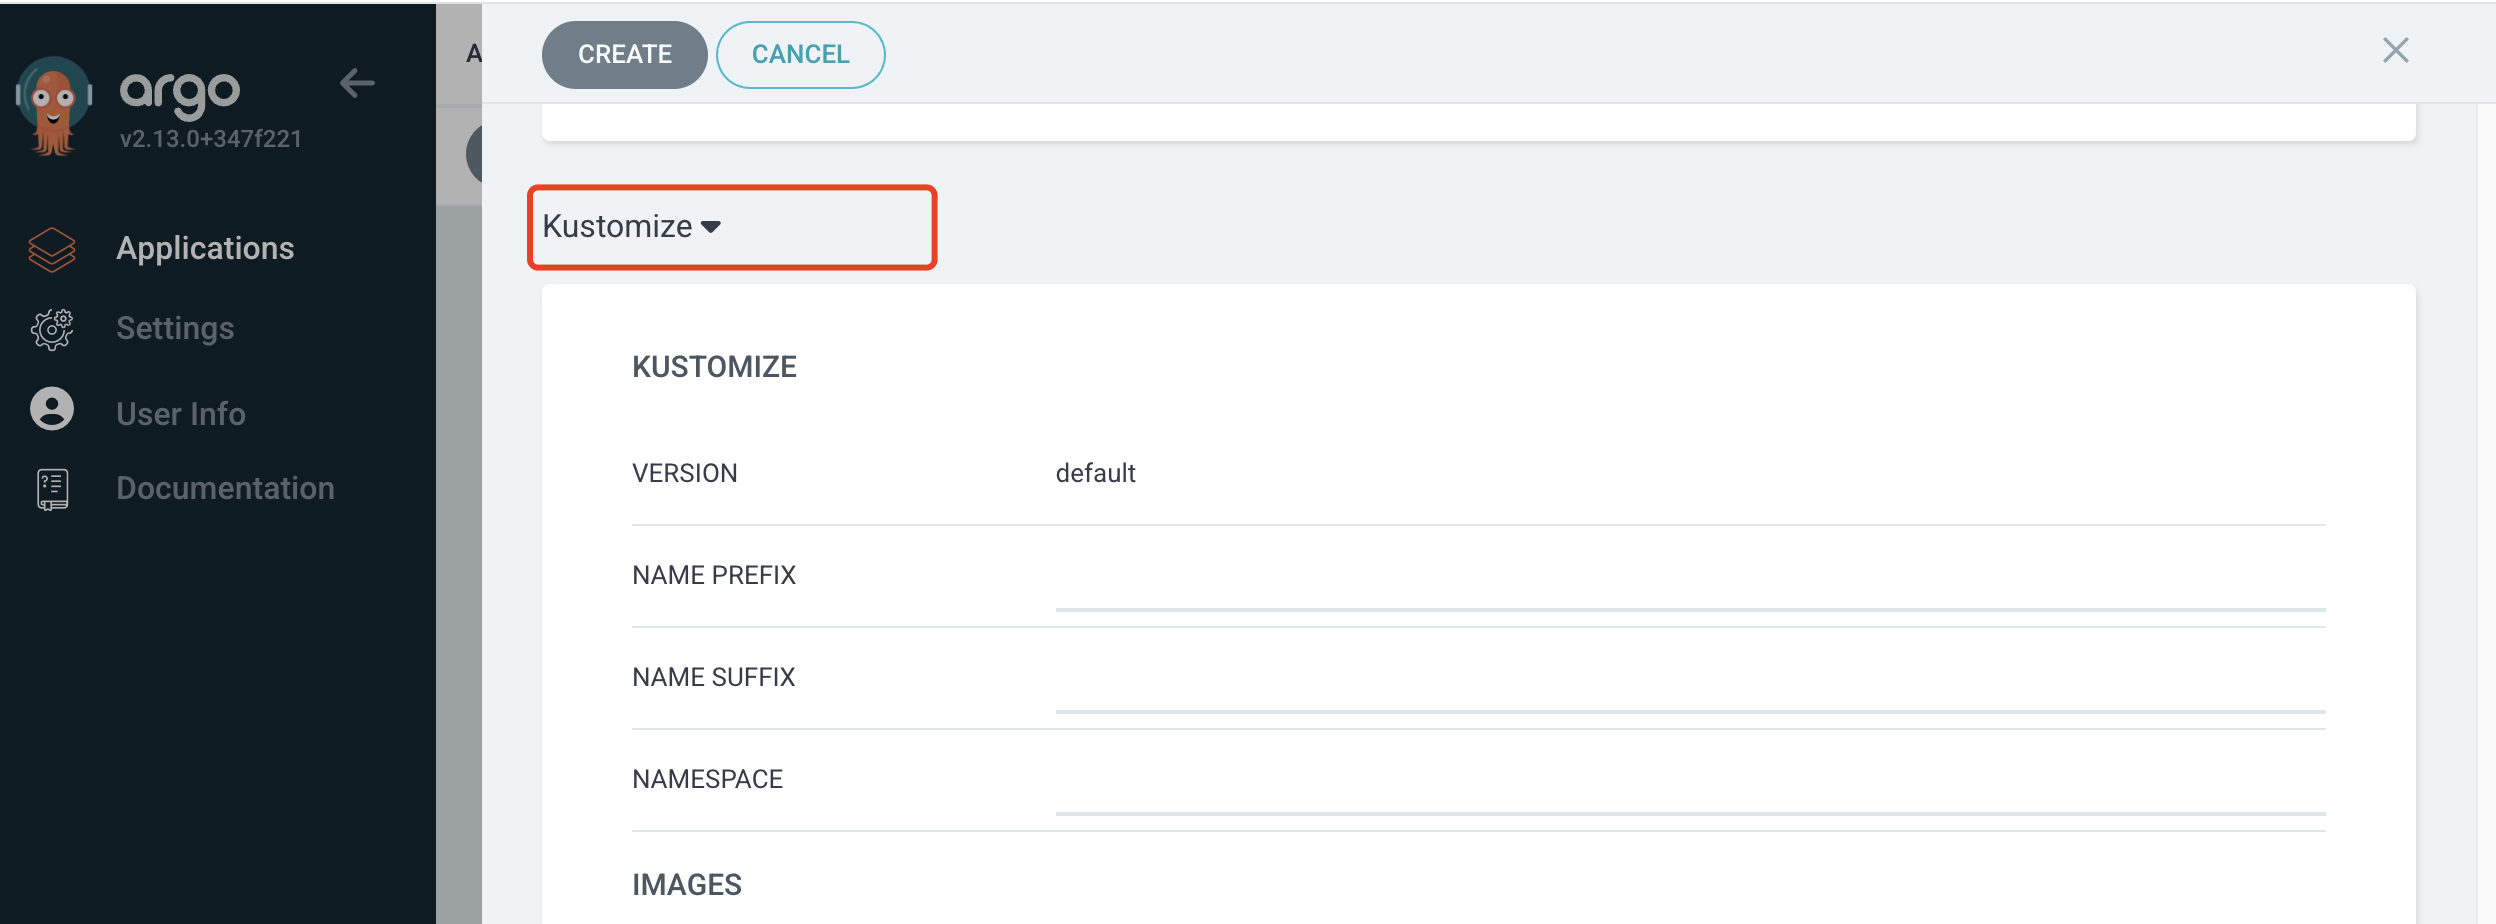This screenshot has width=2496, height=924.
Task: Click the VERSION field label
Action: coord(685,473)
